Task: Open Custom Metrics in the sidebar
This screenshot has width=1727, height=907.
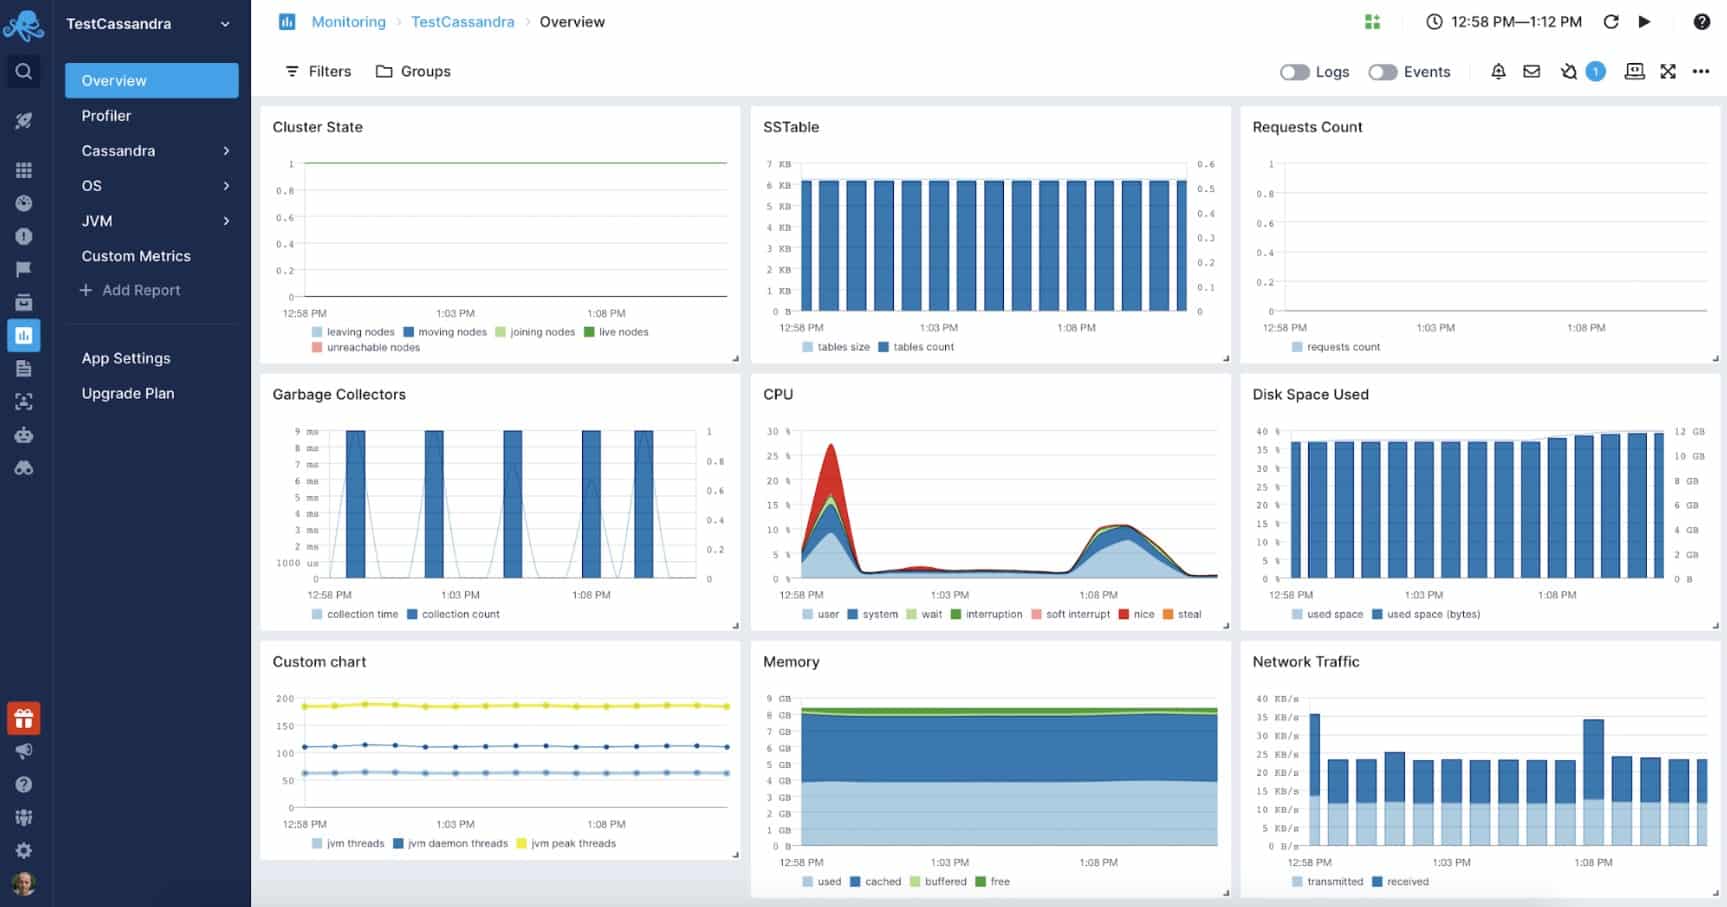Action: (136, 256)
